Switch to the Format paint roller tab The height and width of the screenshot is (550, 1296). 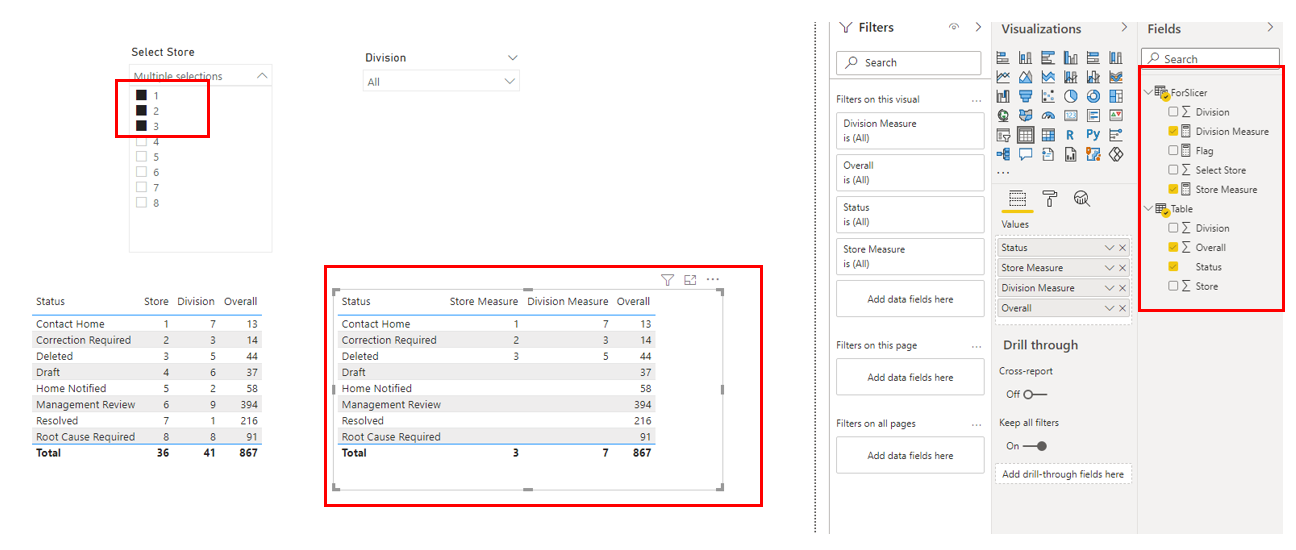pyautogui.click(x=1049, y=198)
